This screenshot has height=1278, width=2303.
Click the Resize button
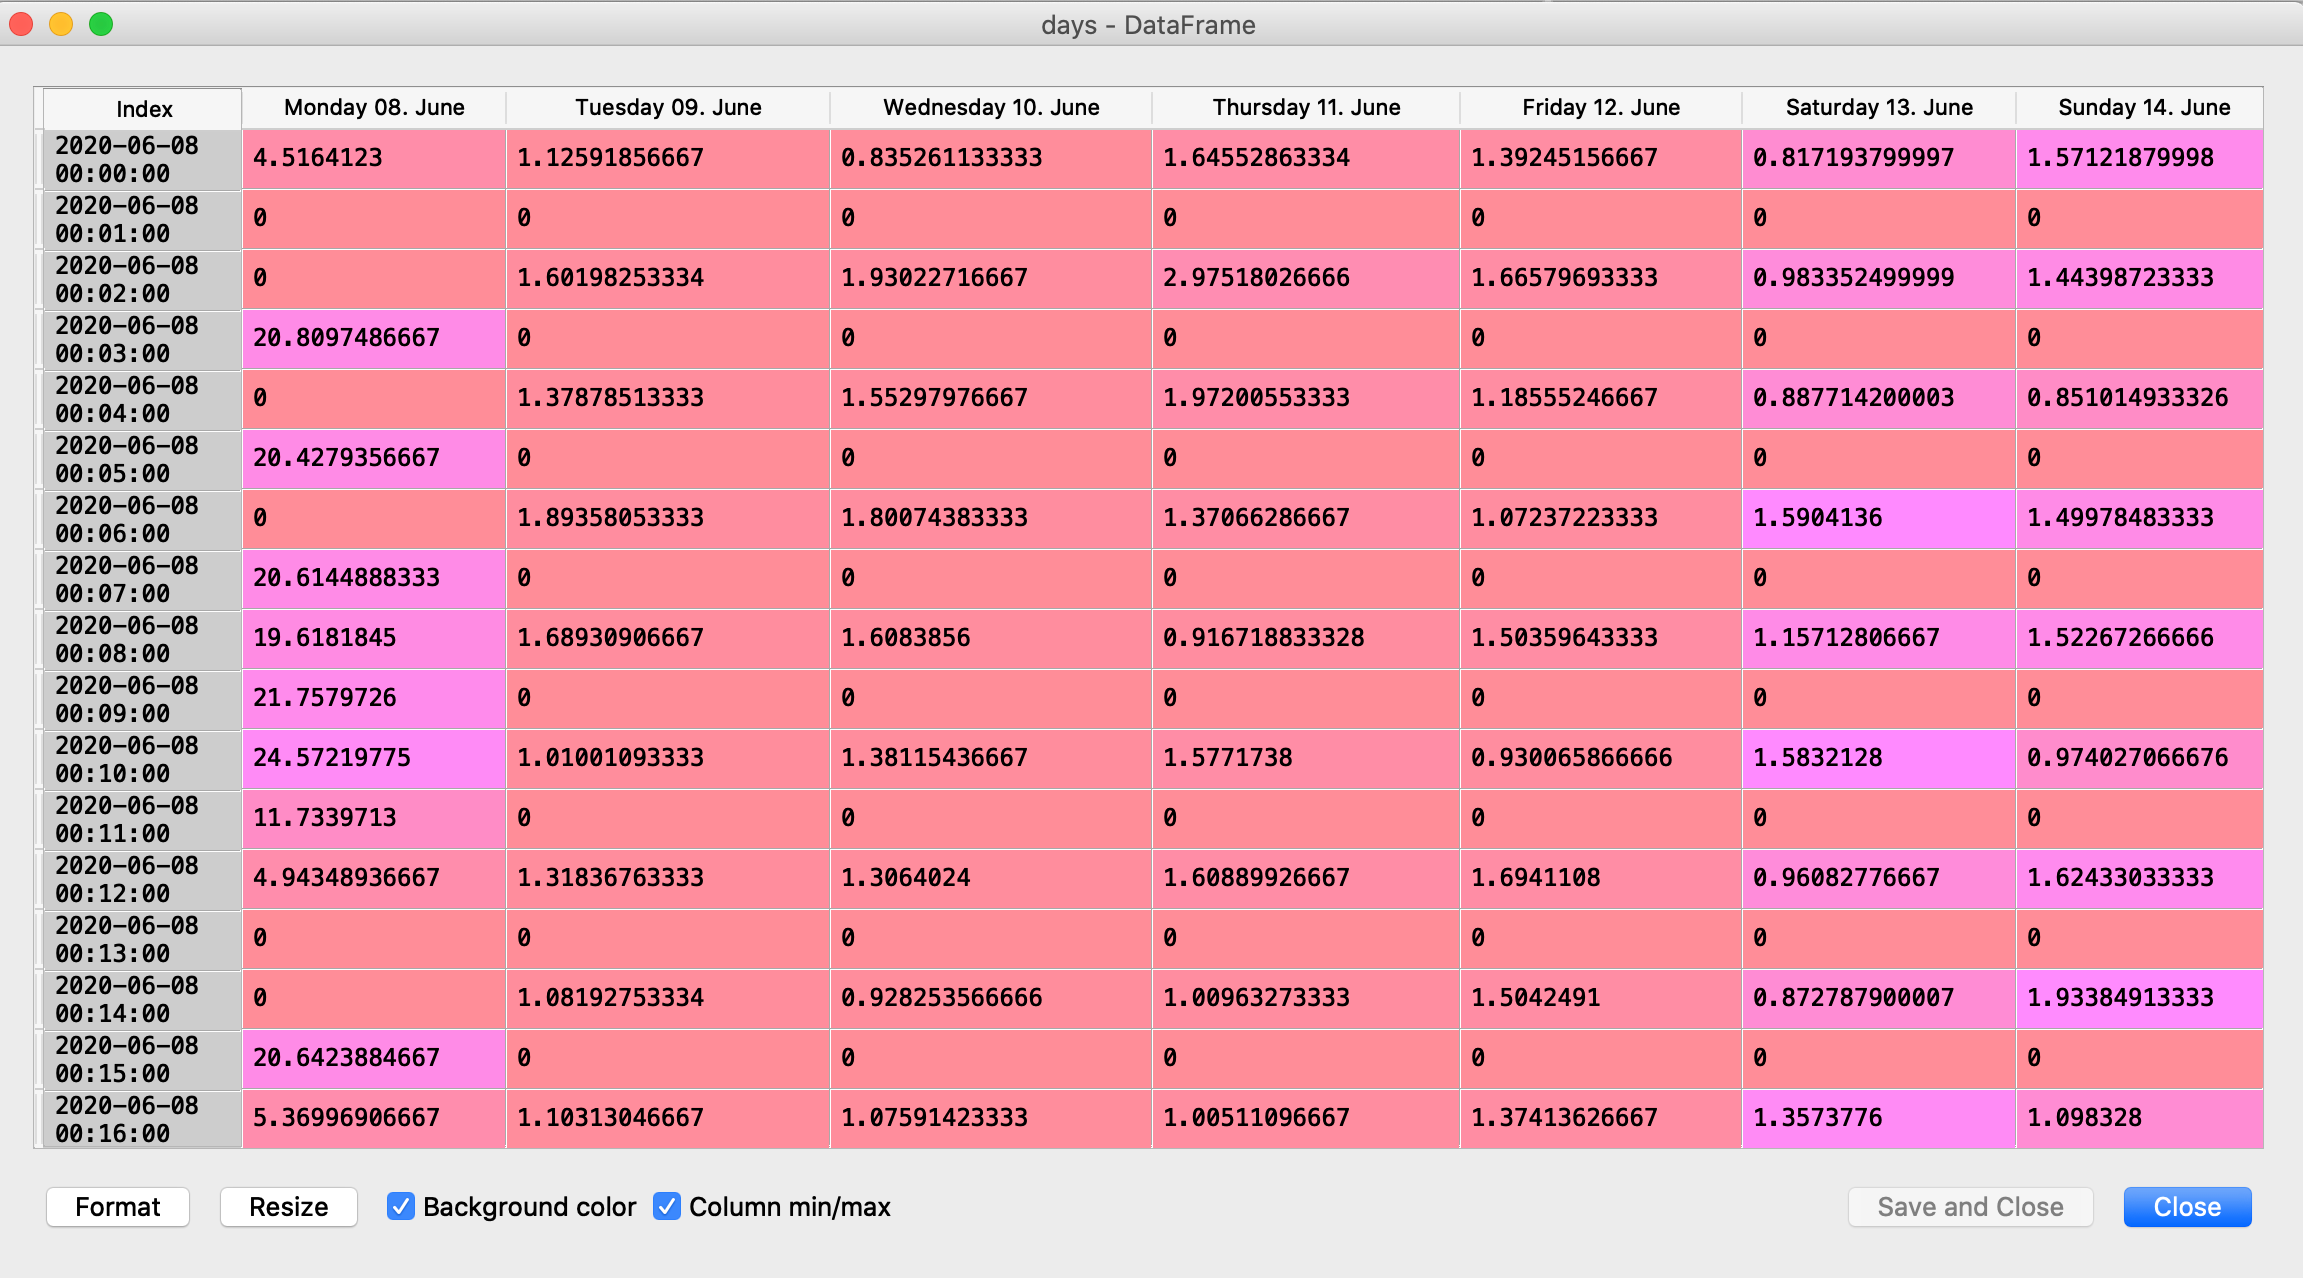[x=288, y=1207]
